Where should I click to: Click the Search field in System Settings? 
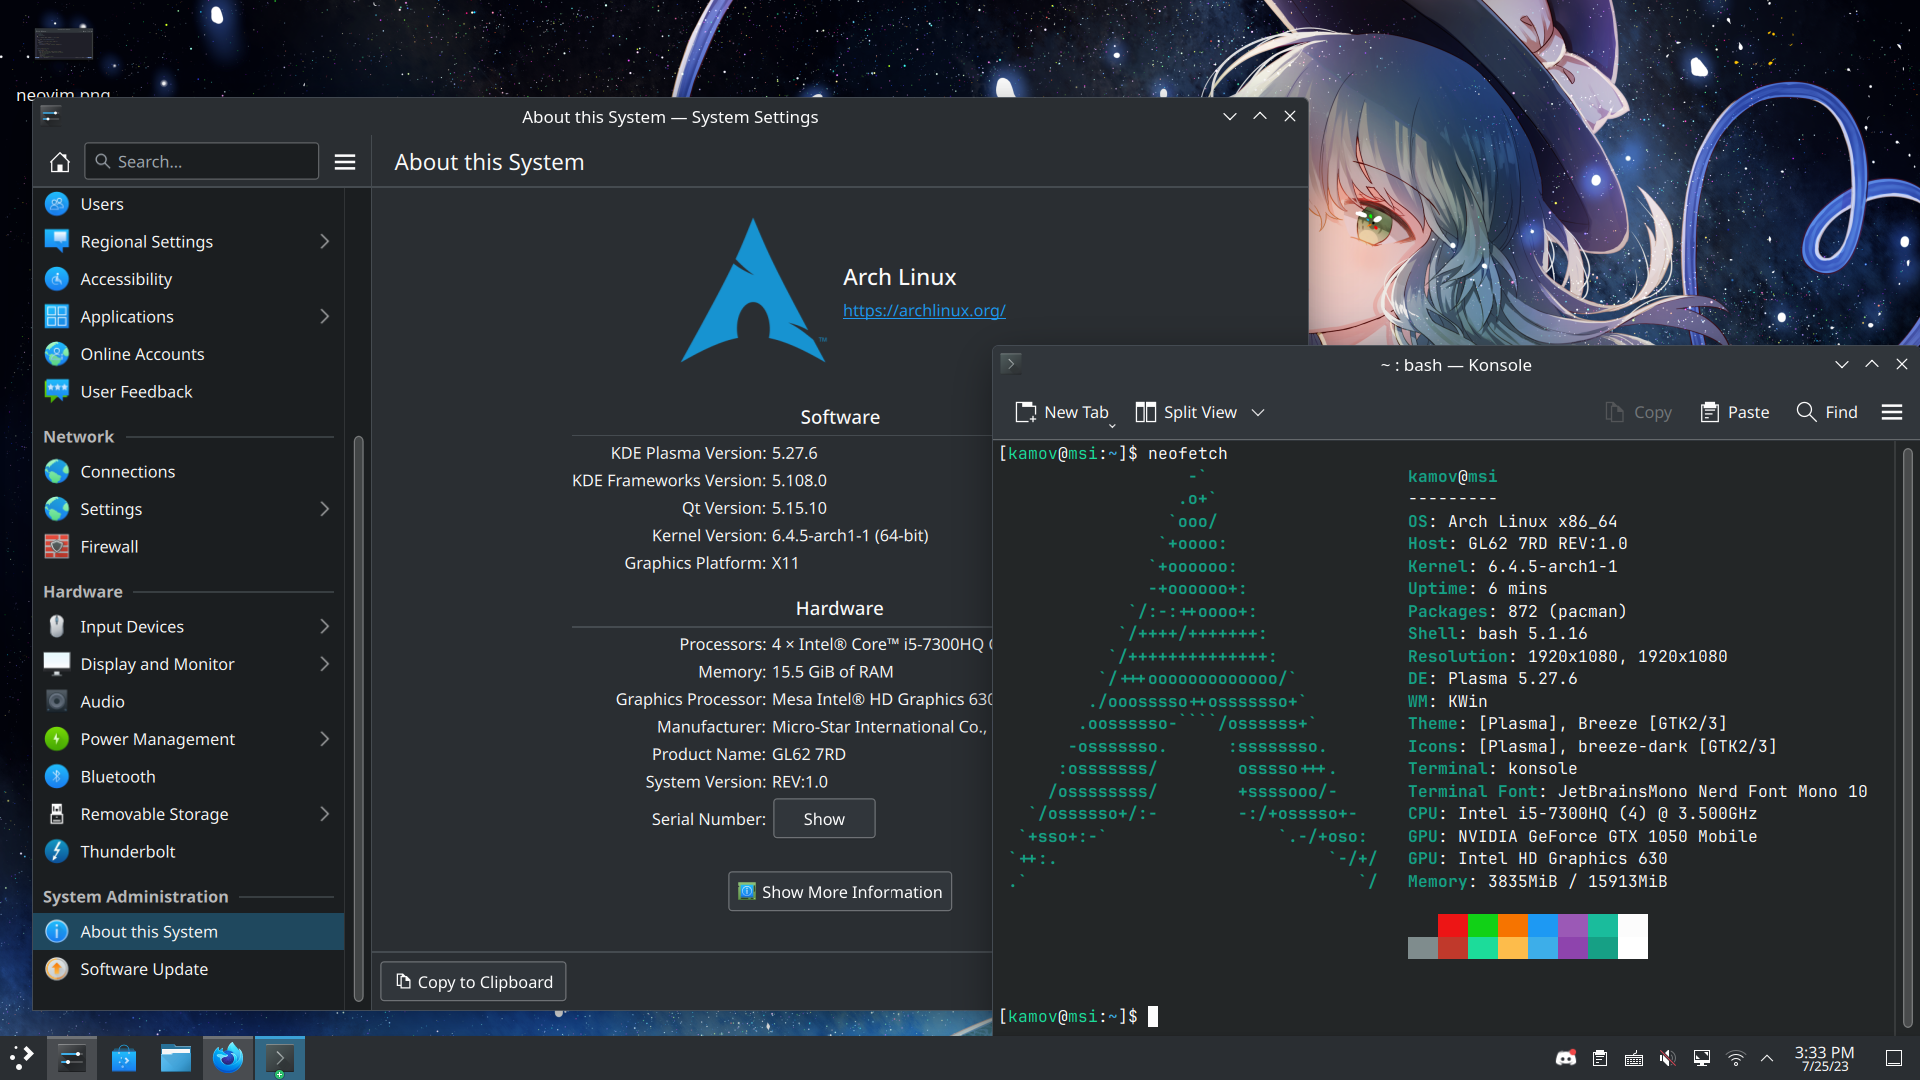(x=202, y=162)
